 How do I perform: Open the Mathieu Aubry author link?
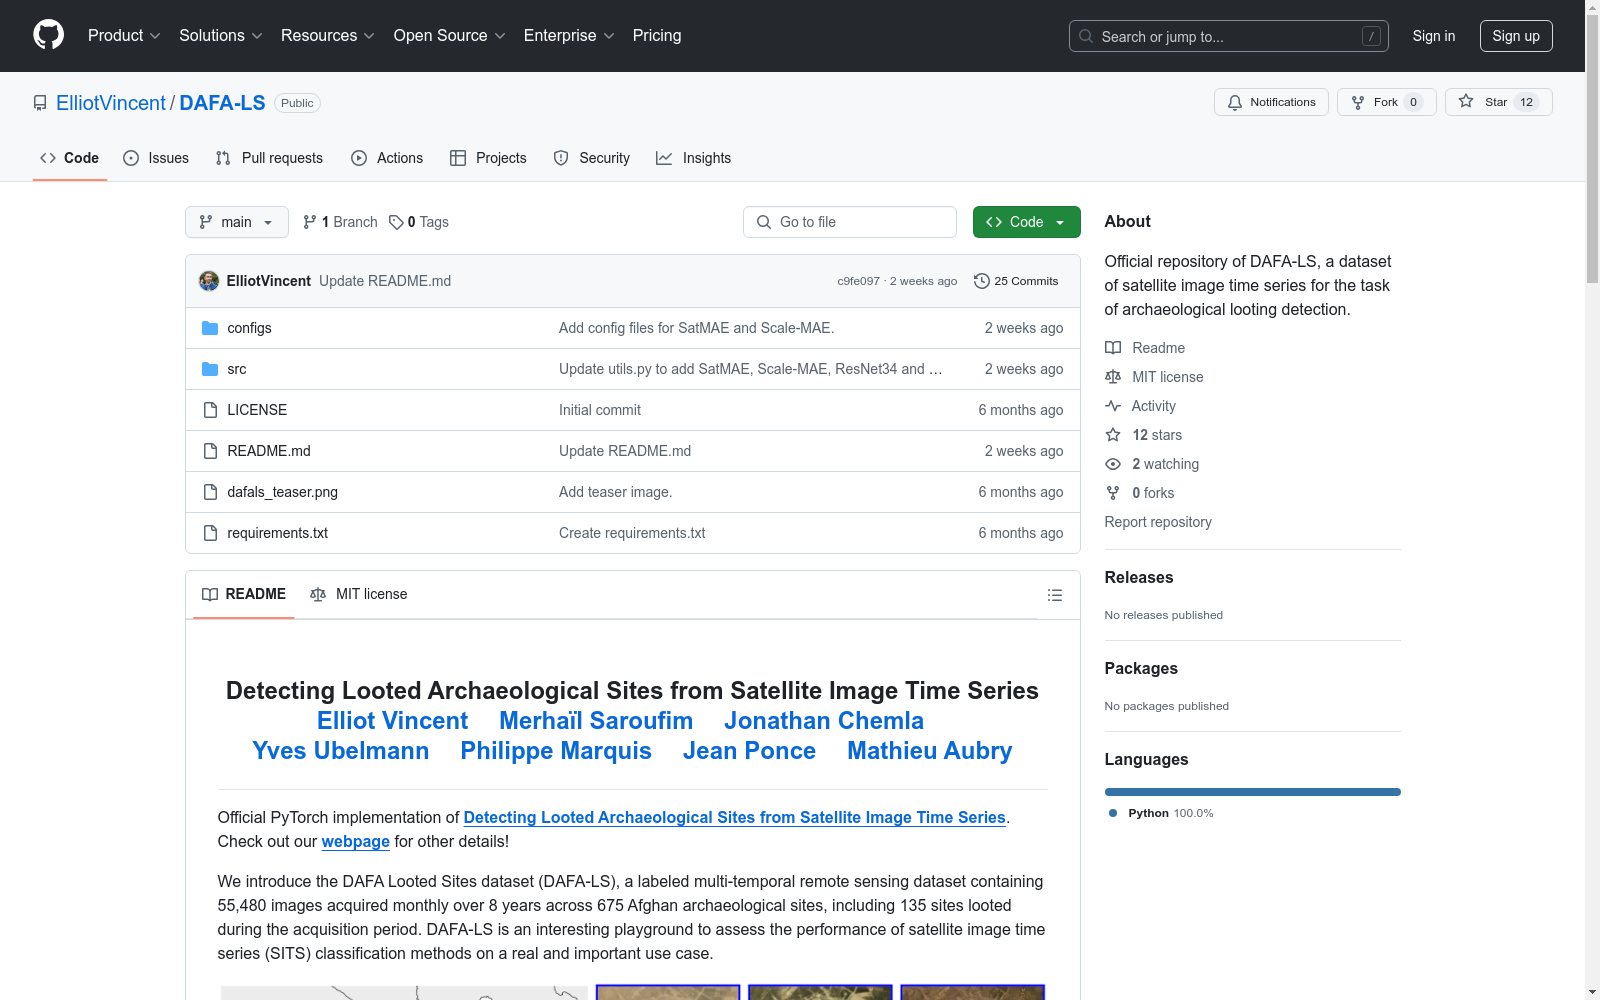[929, 751]
